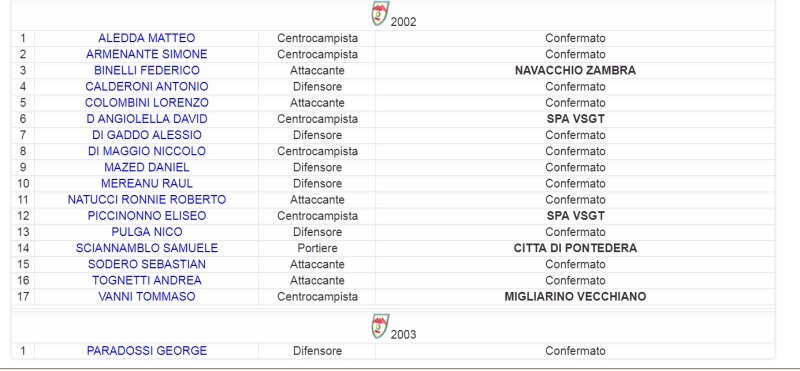Click PULGA NICO player link

(146, 232)
